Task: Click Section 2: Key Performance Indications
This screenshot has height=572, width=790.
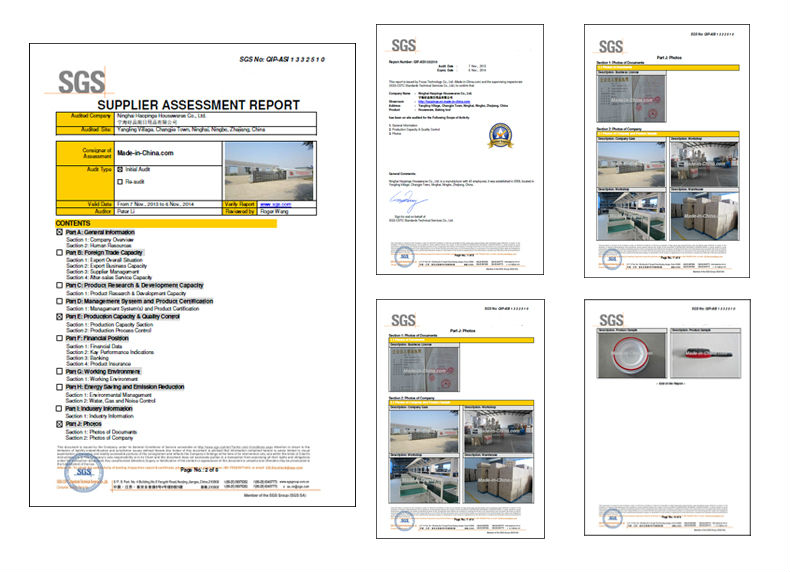Action: coord(110,352)
